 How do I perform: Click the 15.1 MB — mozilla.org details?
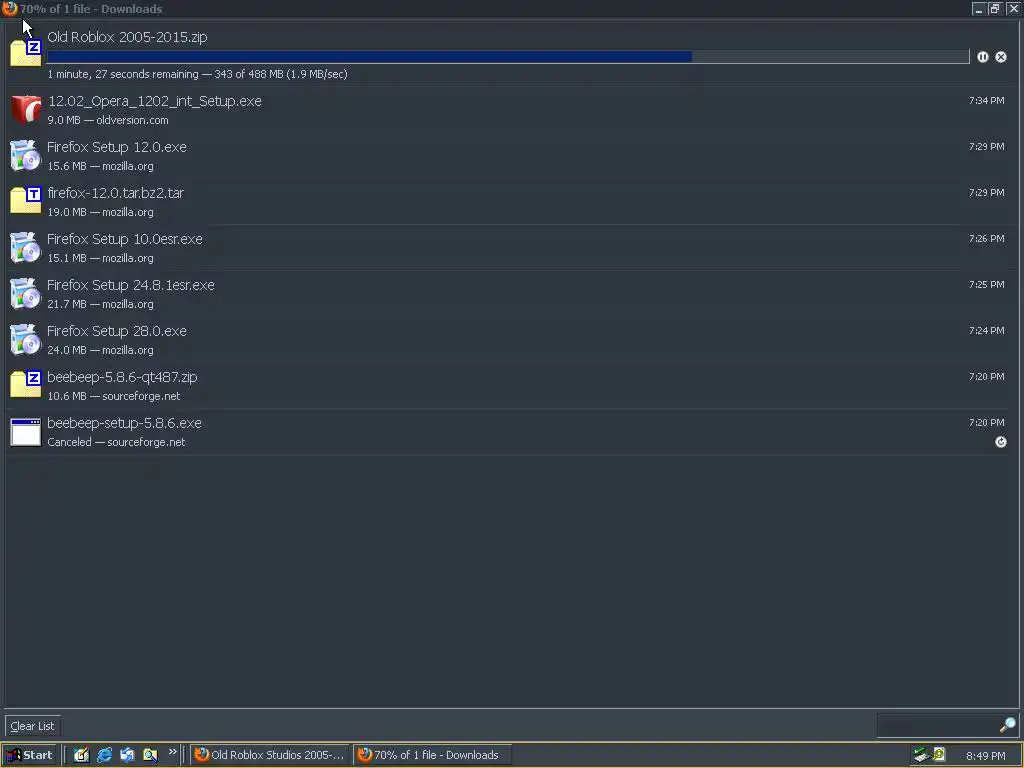coord(101,259)
